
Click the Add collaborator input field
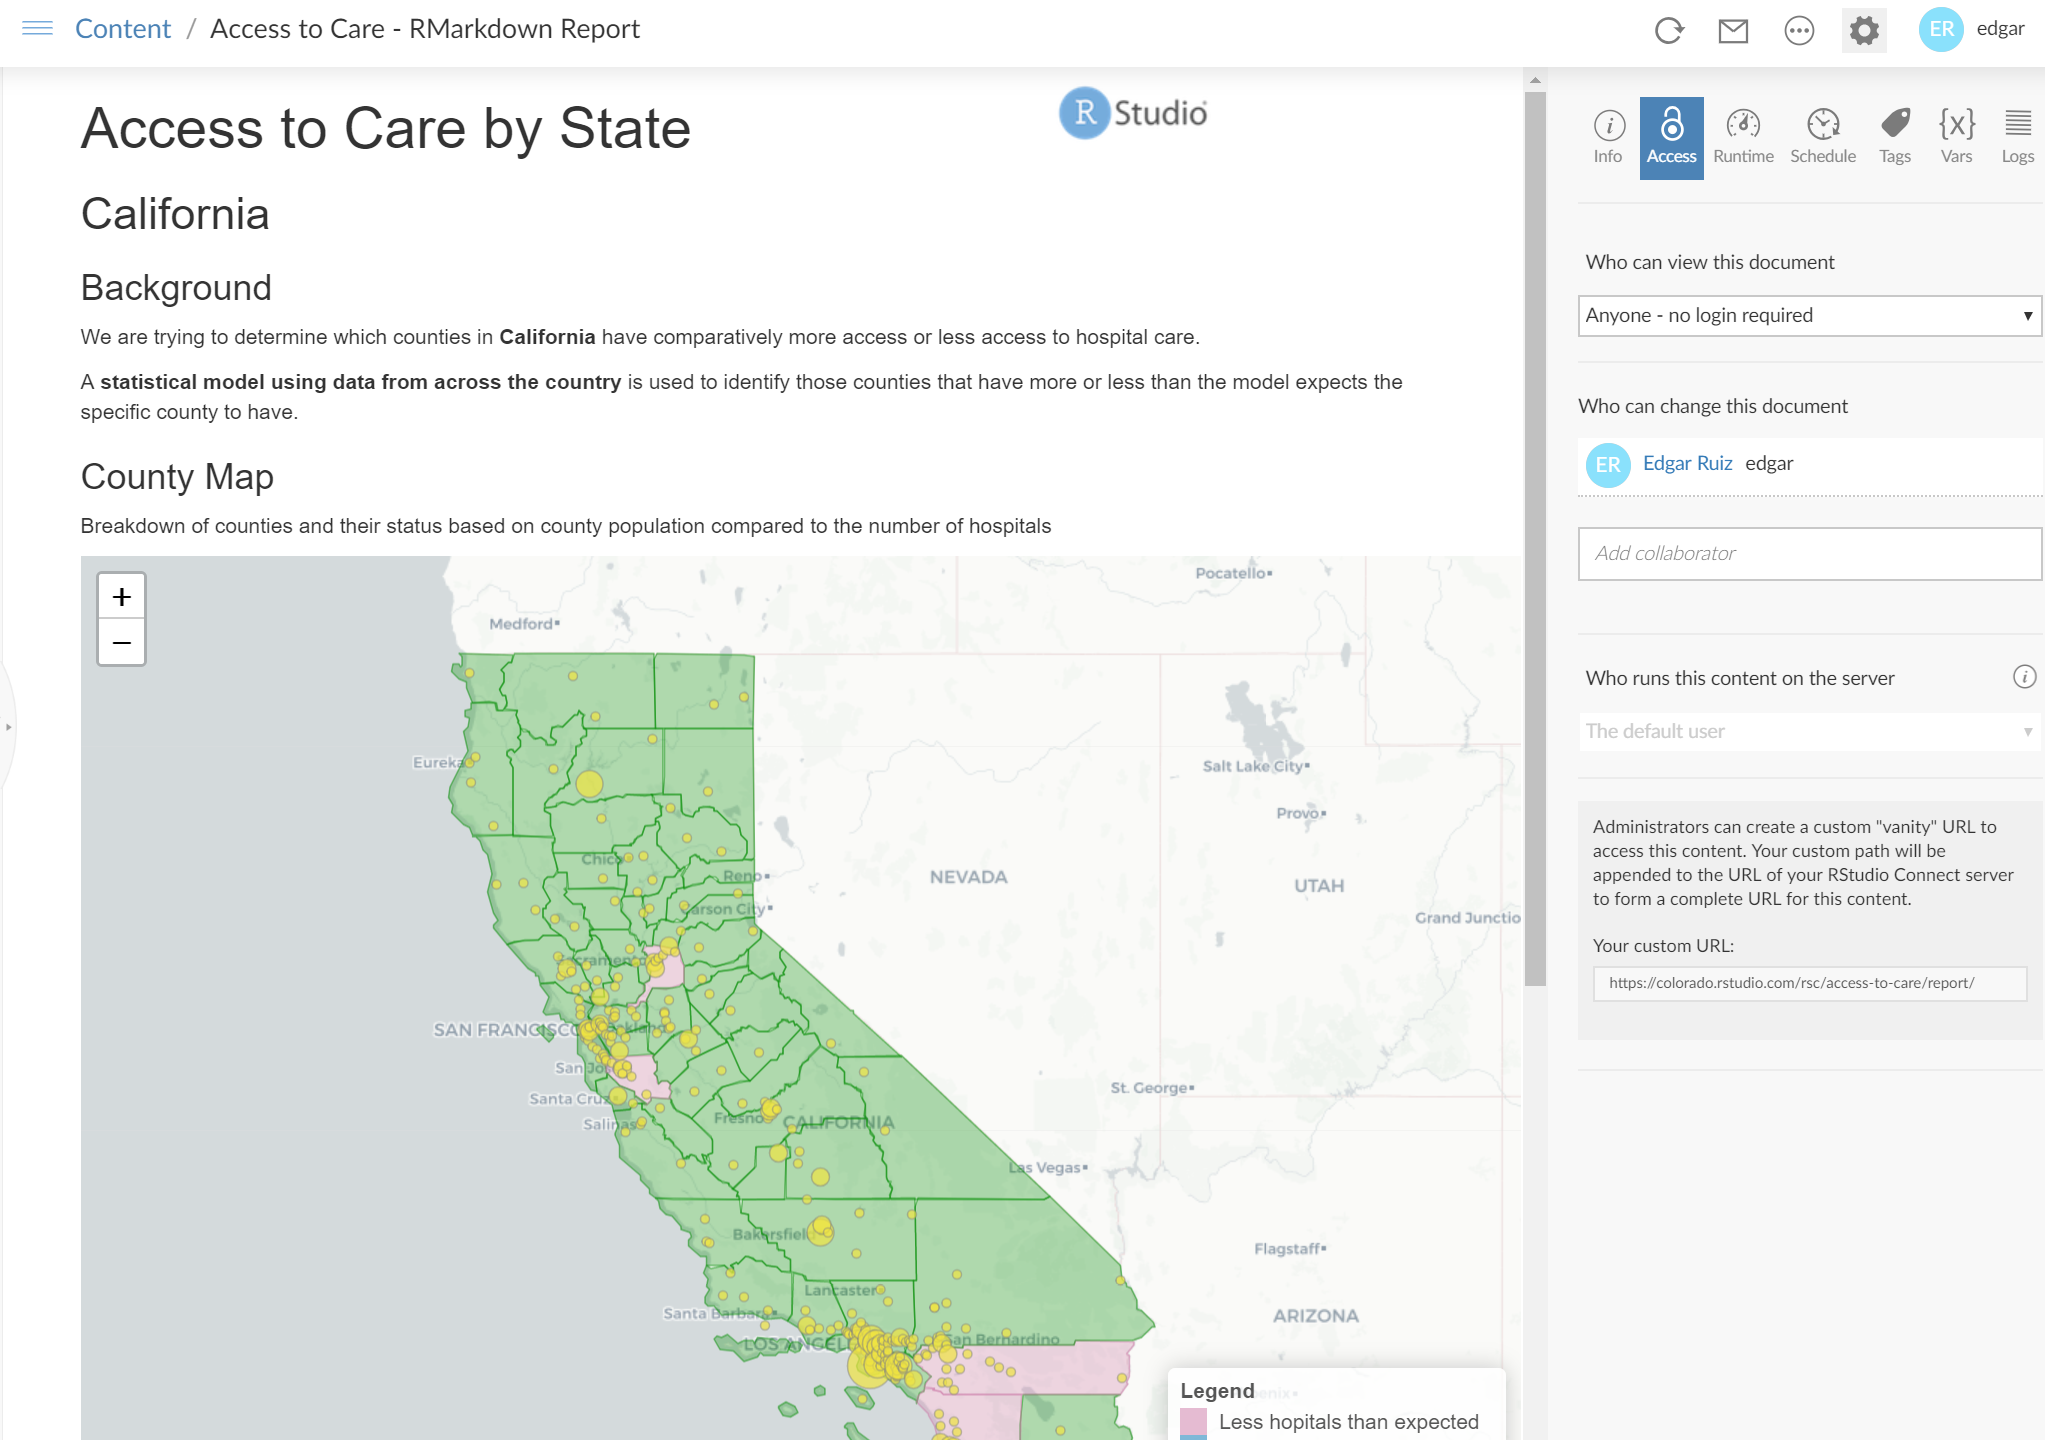coord(1808,554)
